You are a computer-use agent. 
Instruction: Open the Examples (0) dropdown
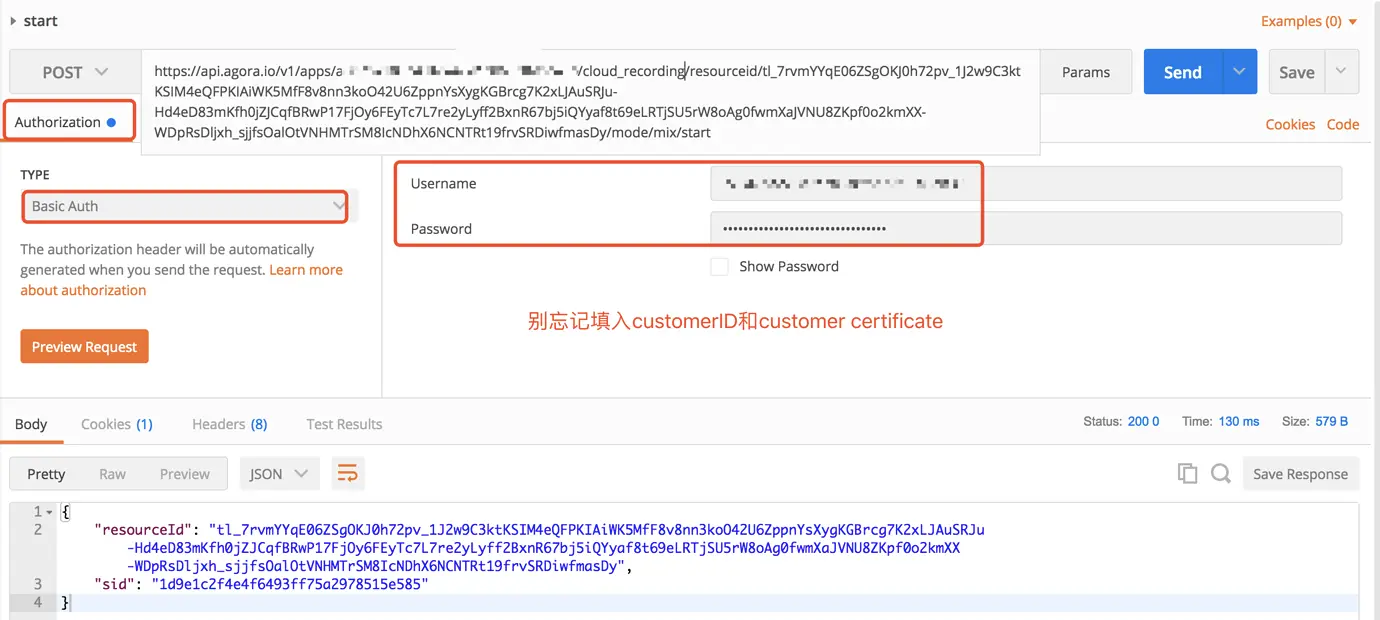[x=1309, y=21]
